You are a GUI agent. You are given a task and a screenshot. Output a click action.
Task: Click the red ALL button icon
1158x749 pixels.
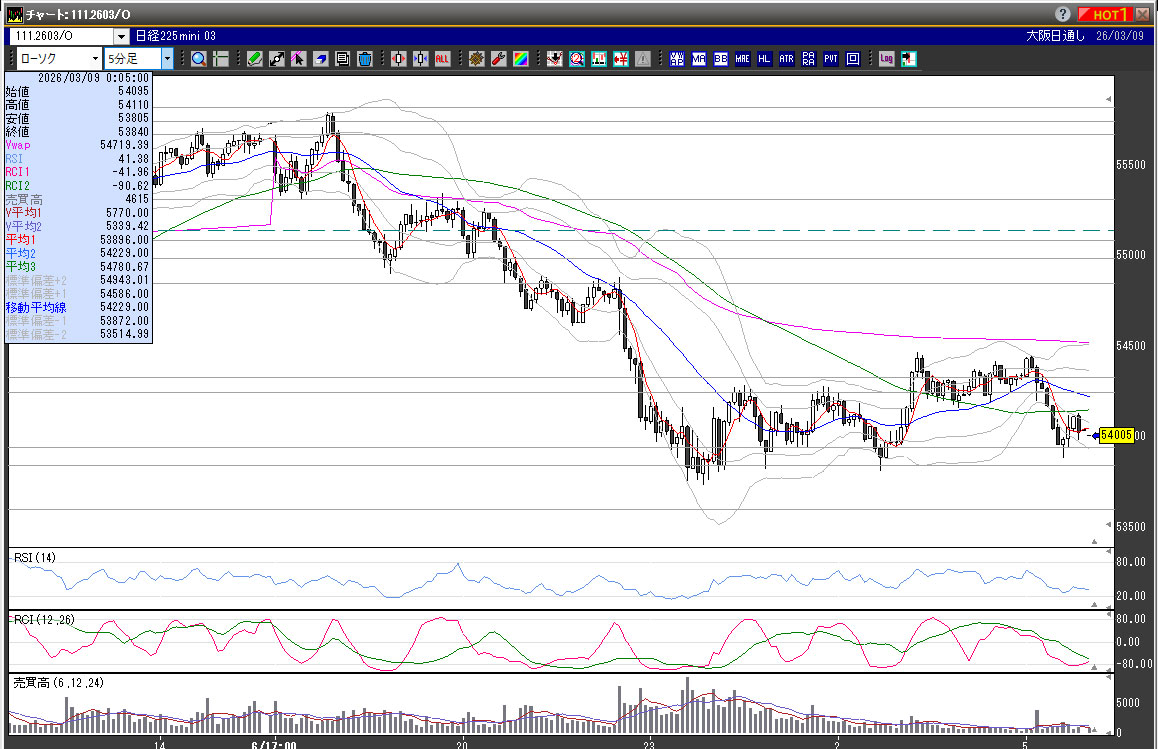tap(442, 59)
